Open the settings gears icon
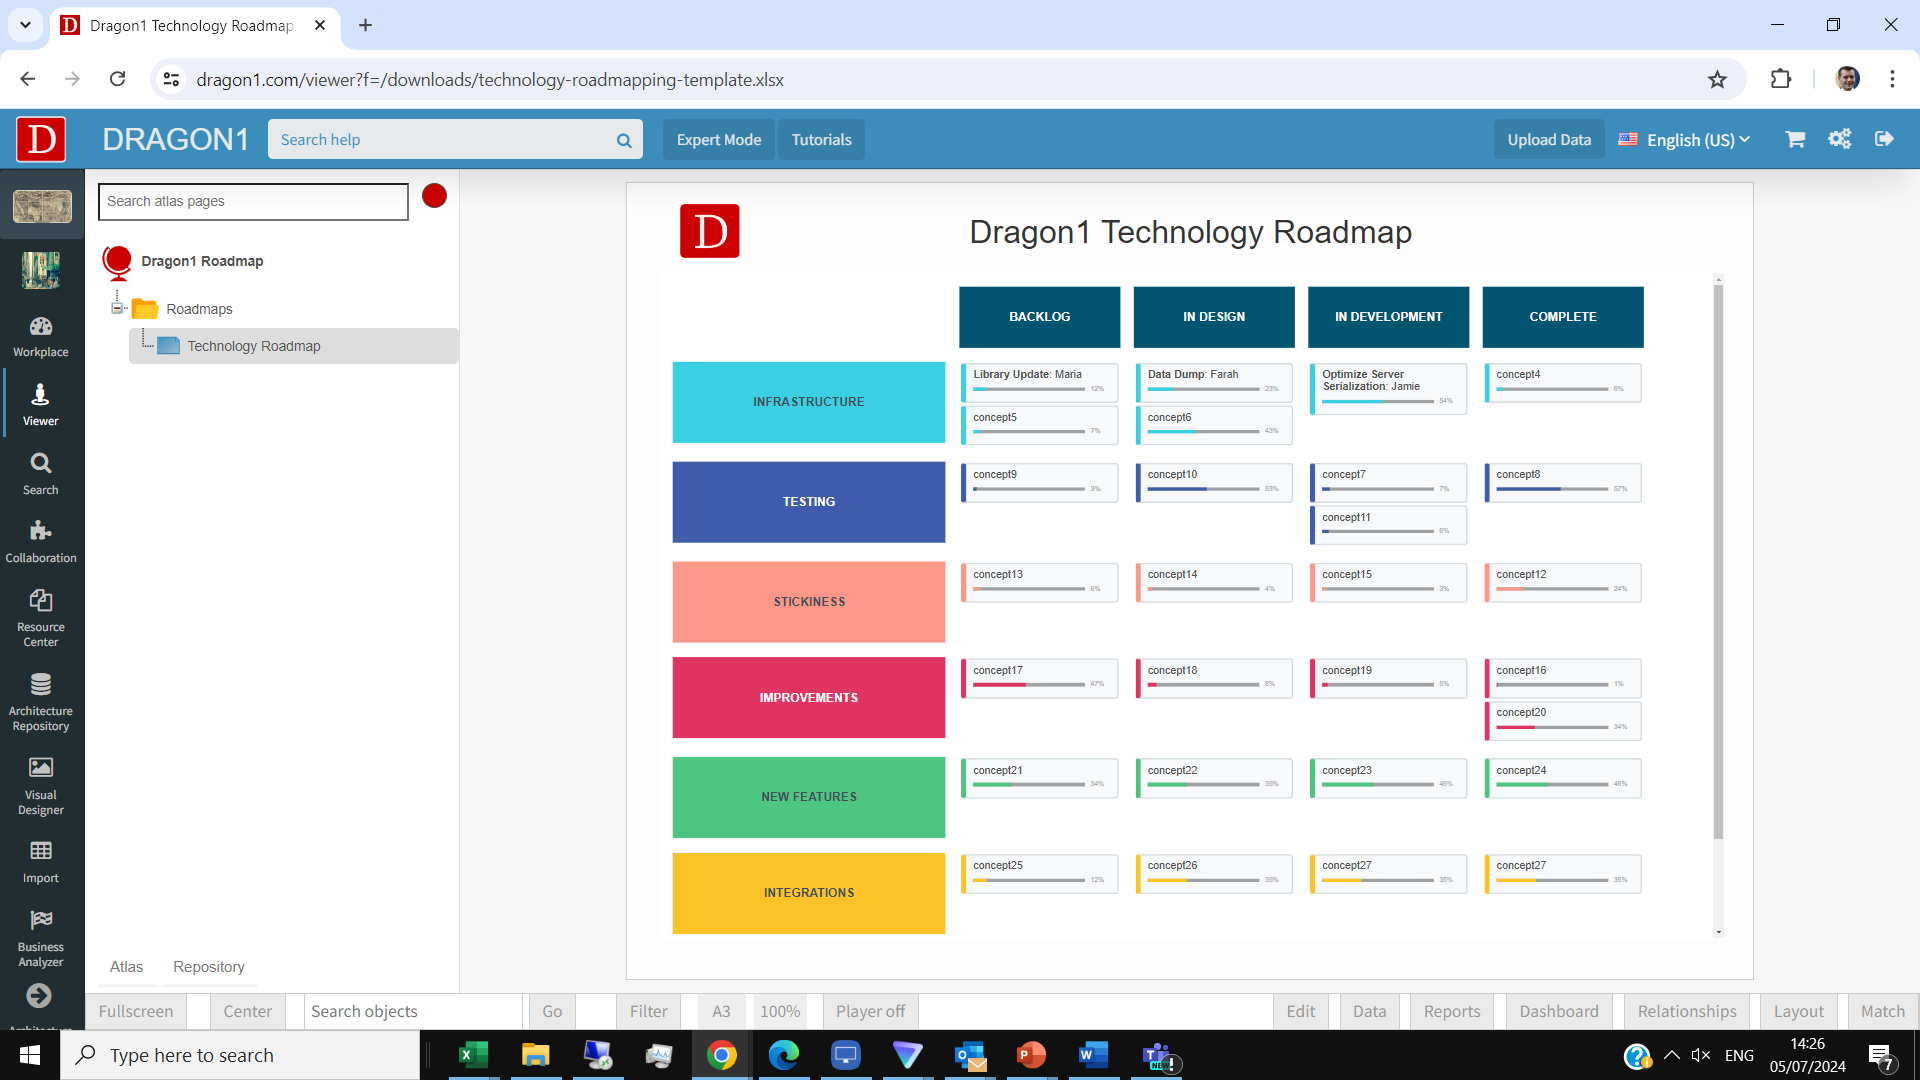Screen dimensions: 1920x1080 [x=1840, y=139]
